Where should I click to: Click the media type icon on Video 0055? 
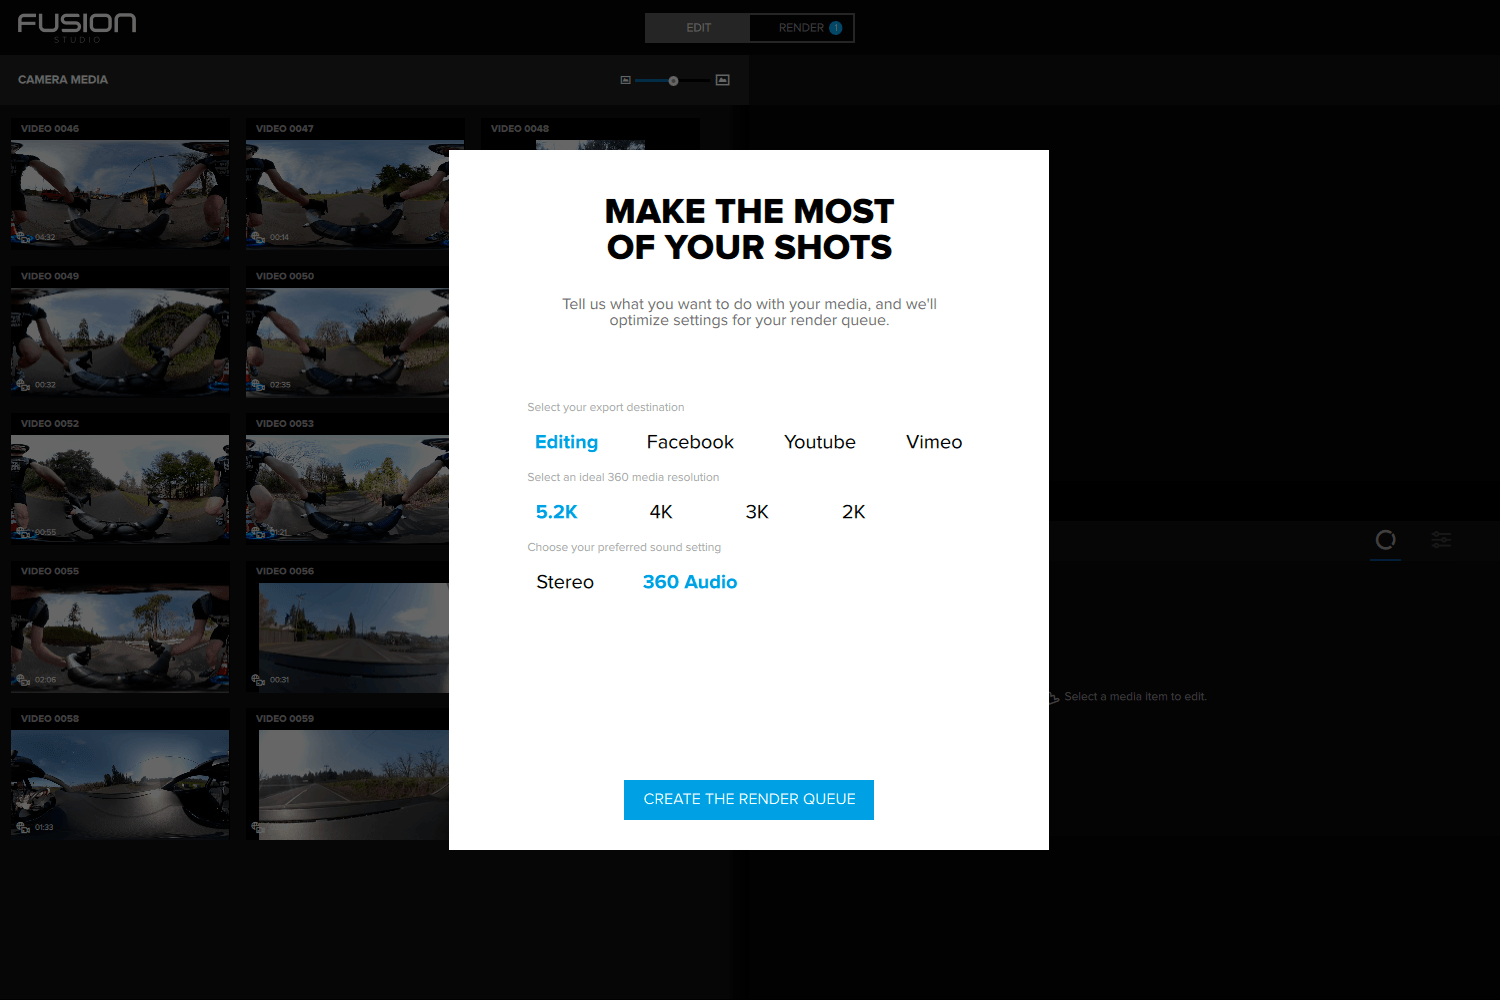pos(22,679)
